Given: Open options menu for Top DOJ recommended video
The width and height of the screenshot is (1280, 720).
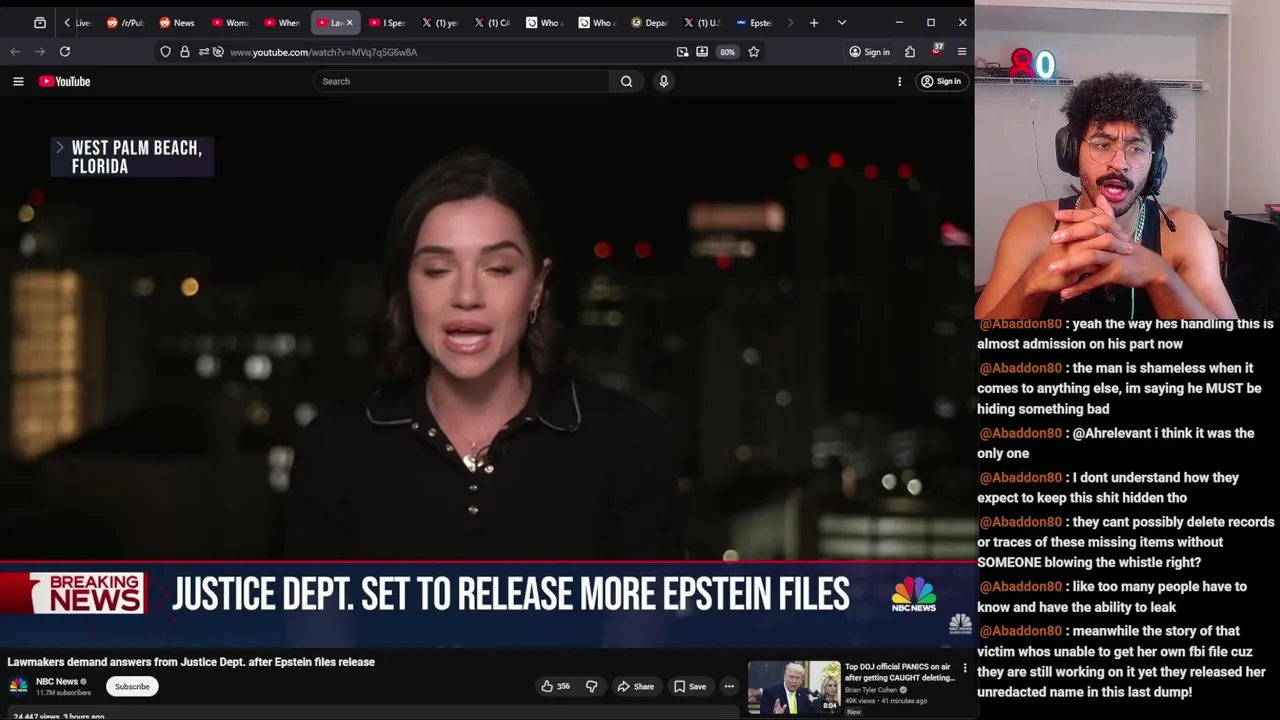Looking at the screenshot, I should (x=965, y=667).
